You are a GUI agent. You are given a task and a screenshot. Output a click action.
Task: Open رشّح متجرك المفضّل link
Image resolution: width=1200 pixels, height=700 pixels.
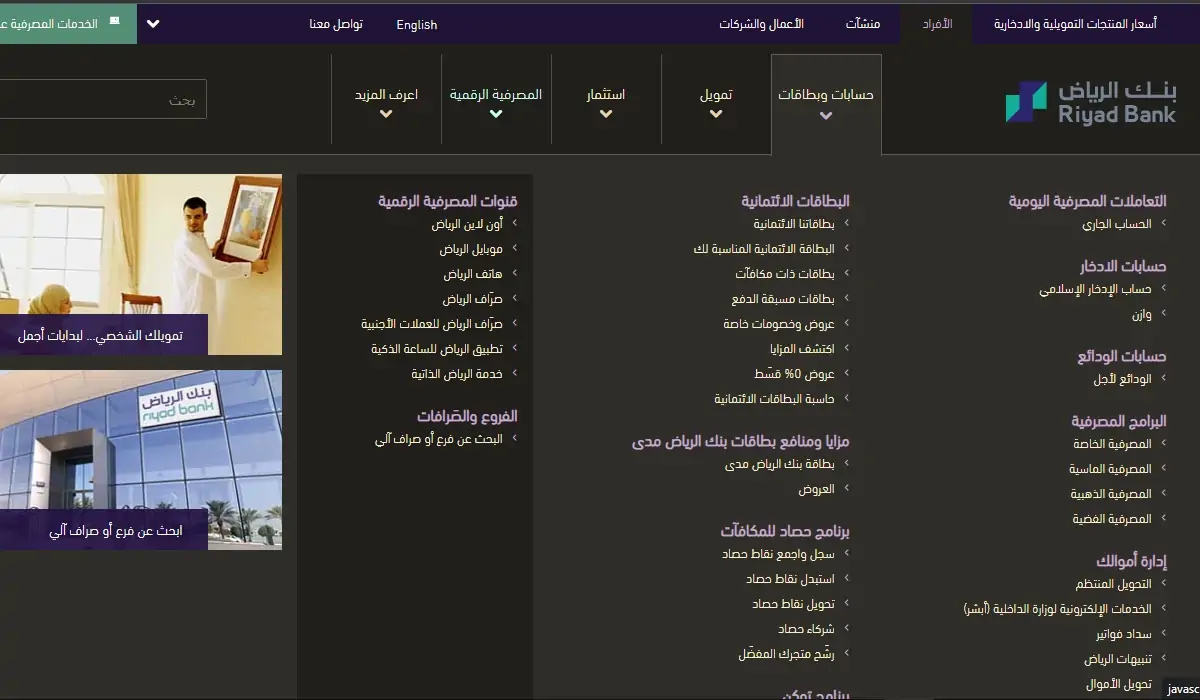pyautogui.click(x=786, y=654)
